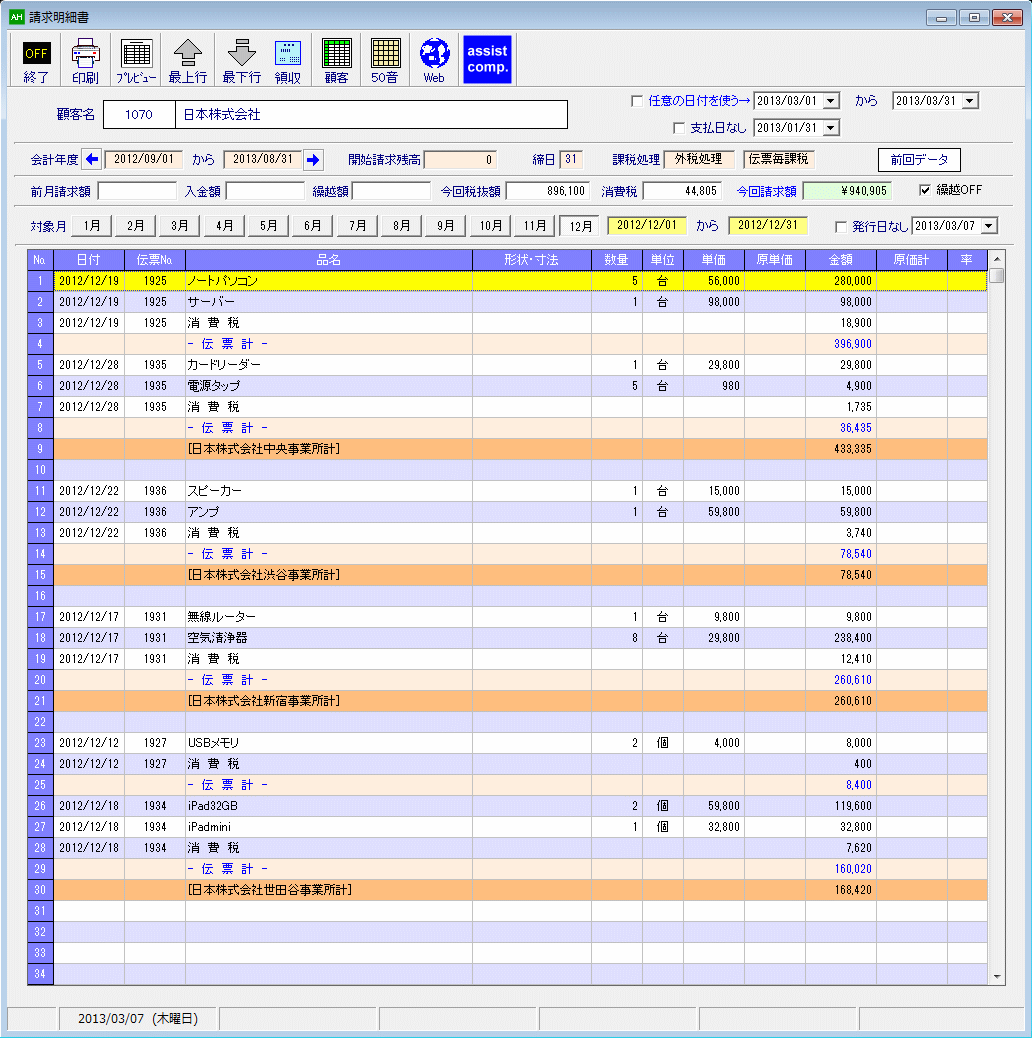Select the 電源タップ row
Image resolution: width=1032 pixels, height=1038 pixels.
[507, 386]
